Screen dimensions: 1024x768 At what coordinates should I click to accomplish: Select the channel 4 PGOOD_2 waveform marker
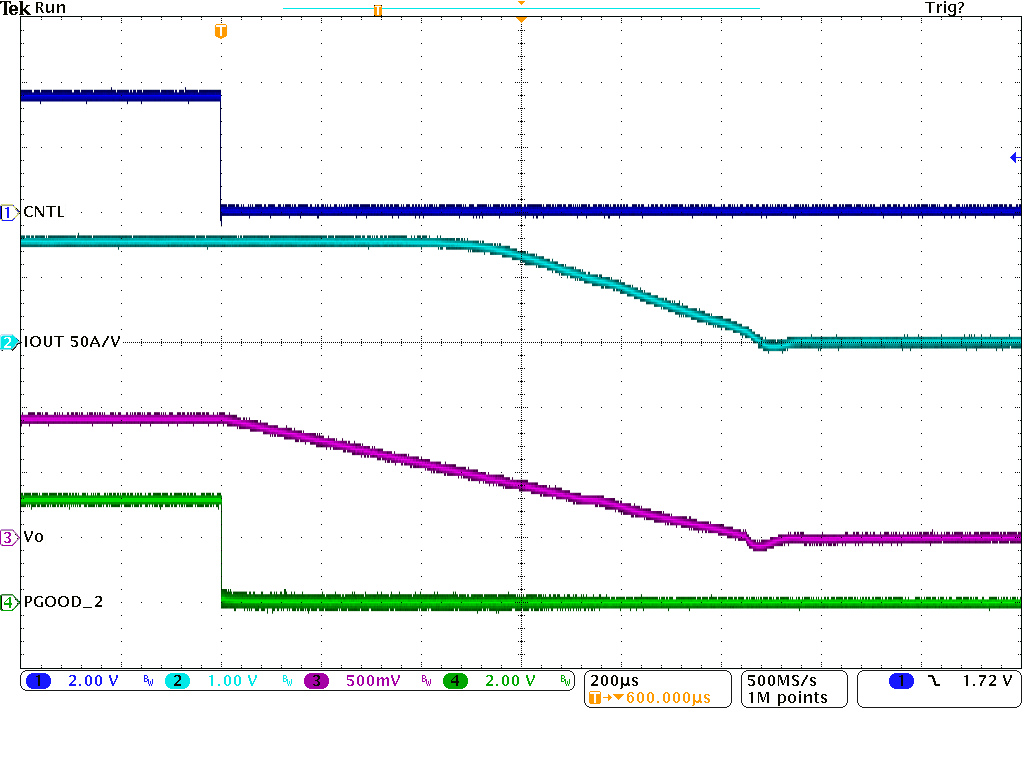[9, 602]
